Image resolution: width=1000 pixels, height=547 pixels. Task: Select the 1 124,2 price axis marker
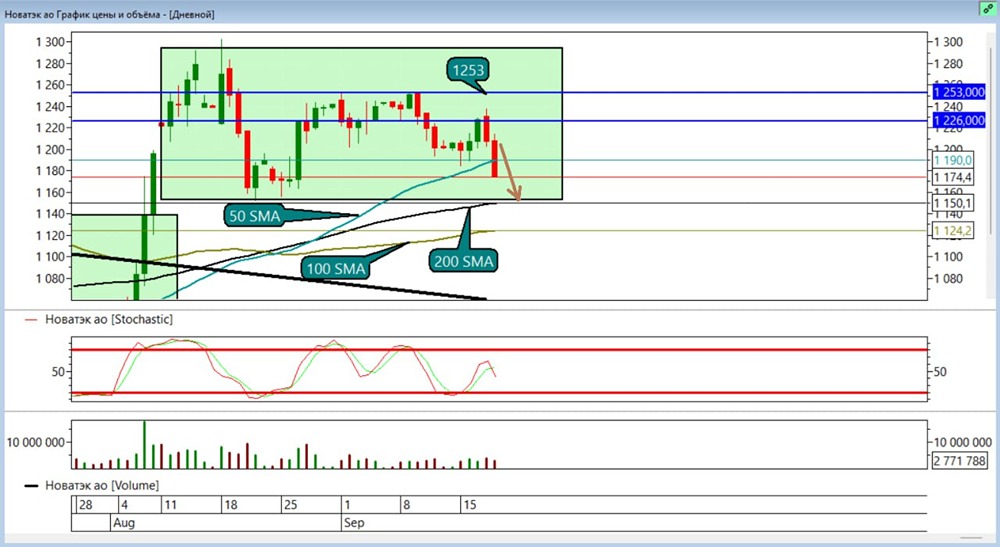point(952,231)
